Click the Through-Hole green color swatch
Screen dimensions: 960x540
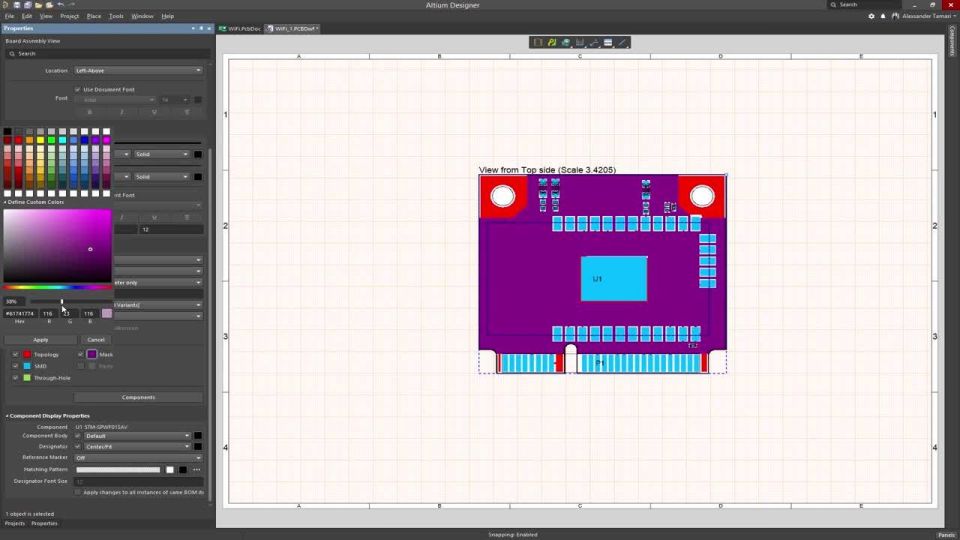pos(27,378)
